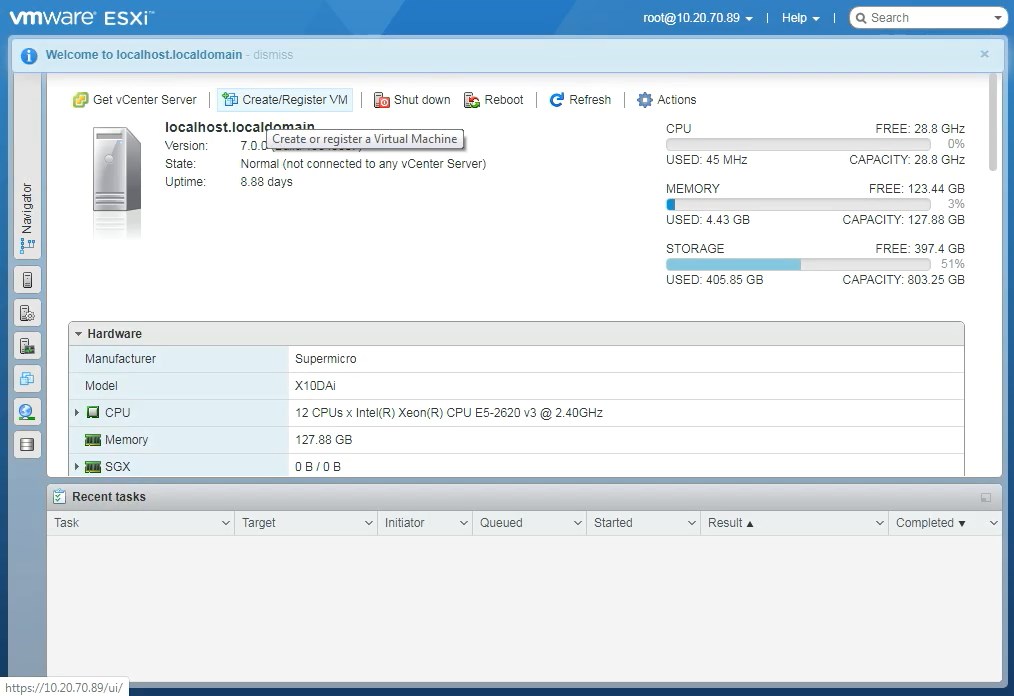Click the Create/Register VM button
The image size is (1014, 696).
[285, 100]
